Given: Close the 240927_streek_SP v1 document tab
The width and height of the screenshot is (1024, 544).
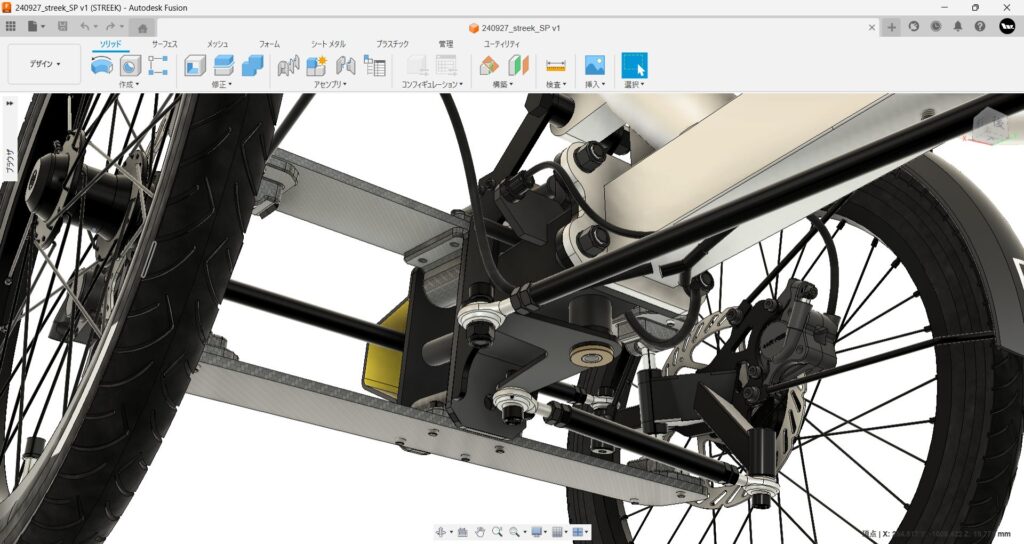Looking at the screenshot, I should click(x=872, y=27).
